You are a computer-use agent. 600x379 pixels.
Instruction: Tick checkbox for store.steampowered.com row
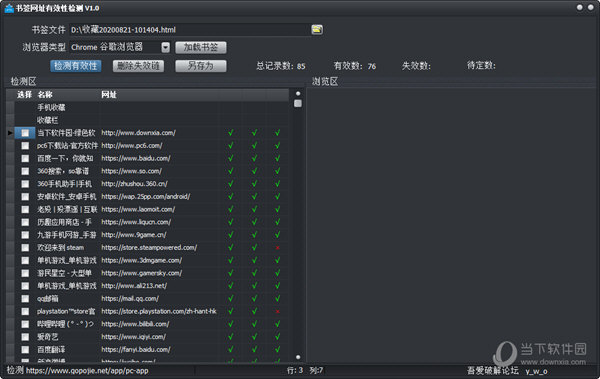(x=25, y=248)
